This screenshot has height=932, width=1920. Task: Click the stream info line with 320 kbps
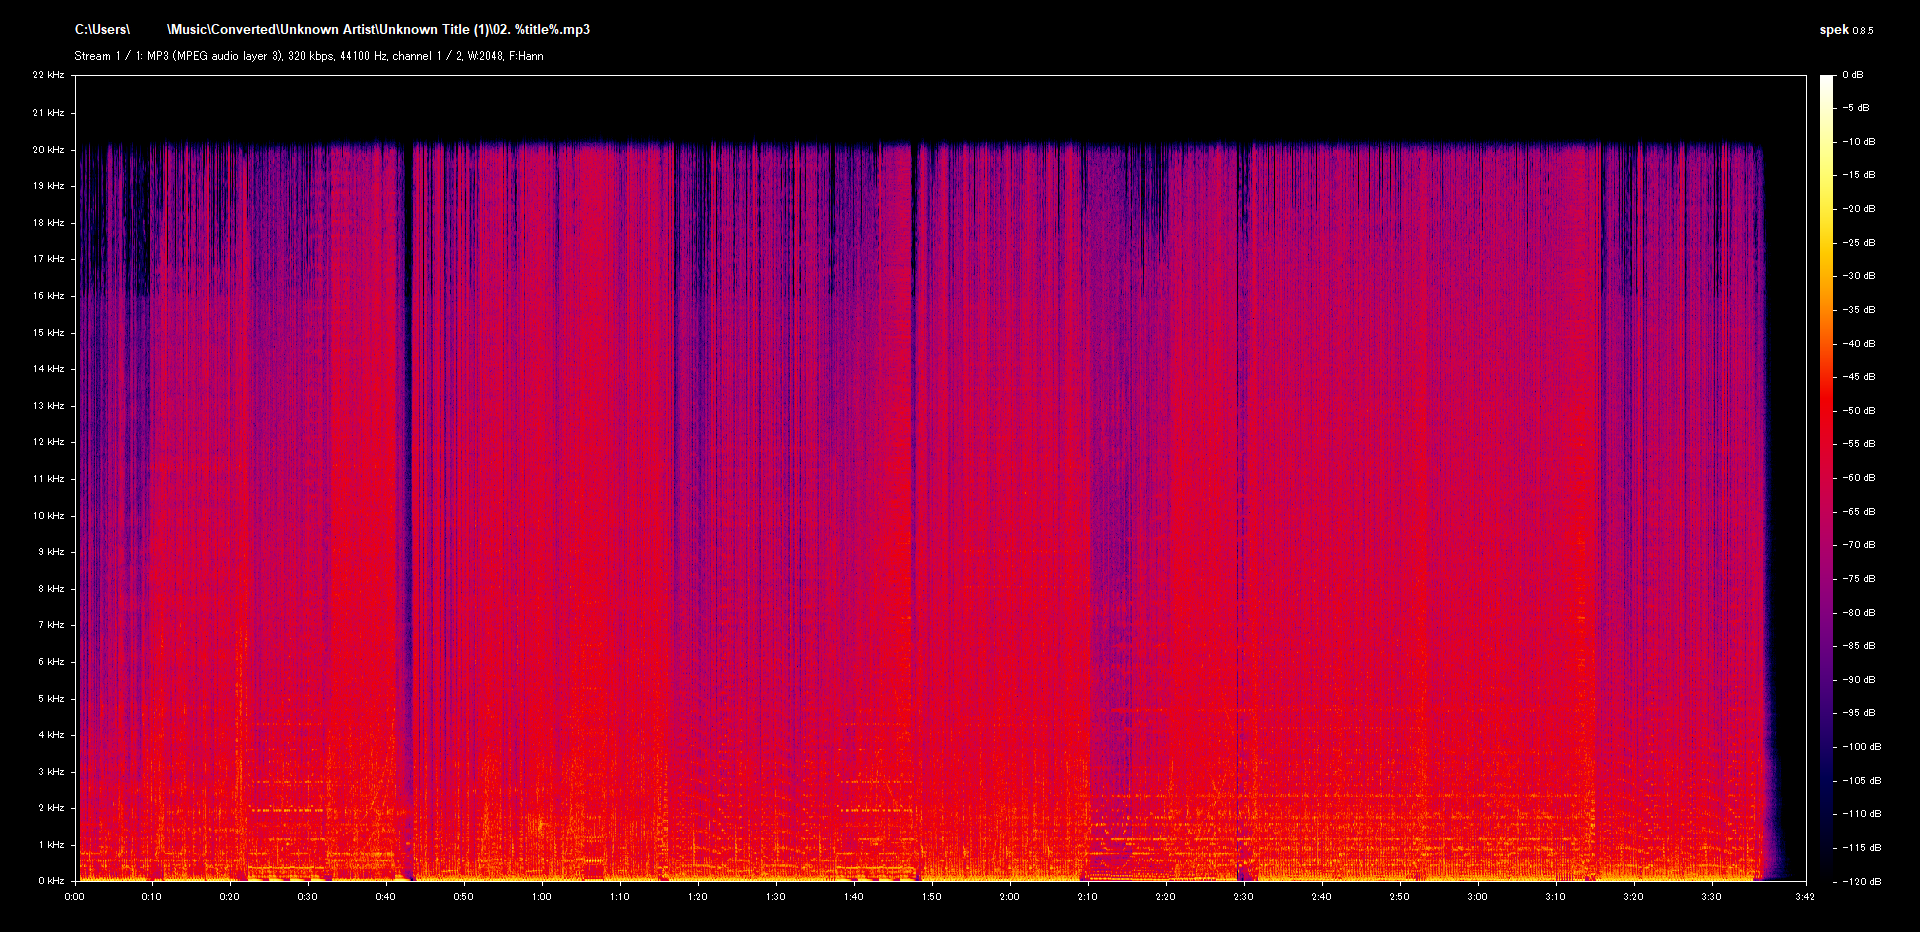coord(309,56)
